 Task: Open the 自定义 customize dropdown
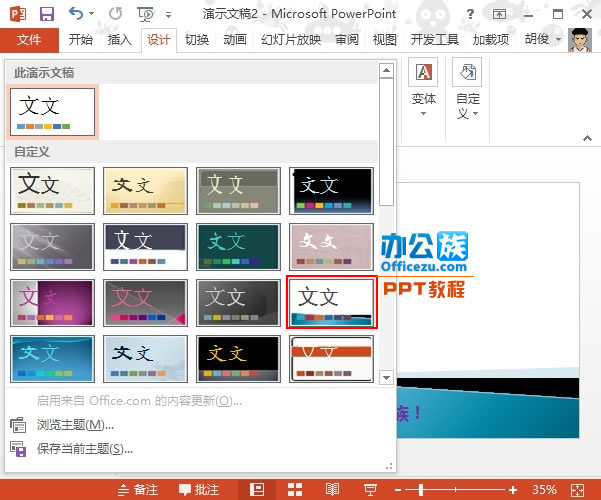468,88
